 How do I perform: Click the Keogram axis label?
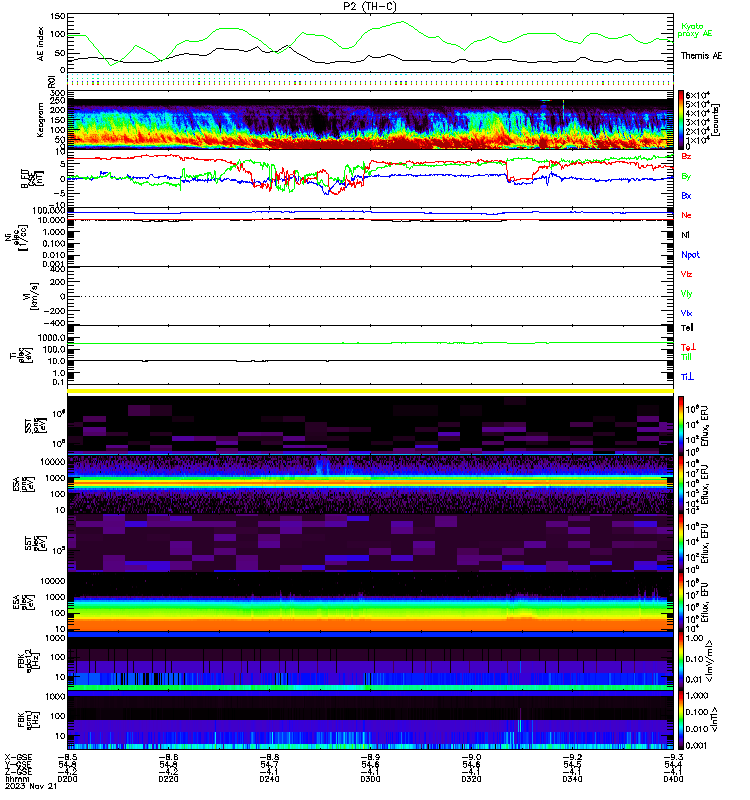(41, 120)
